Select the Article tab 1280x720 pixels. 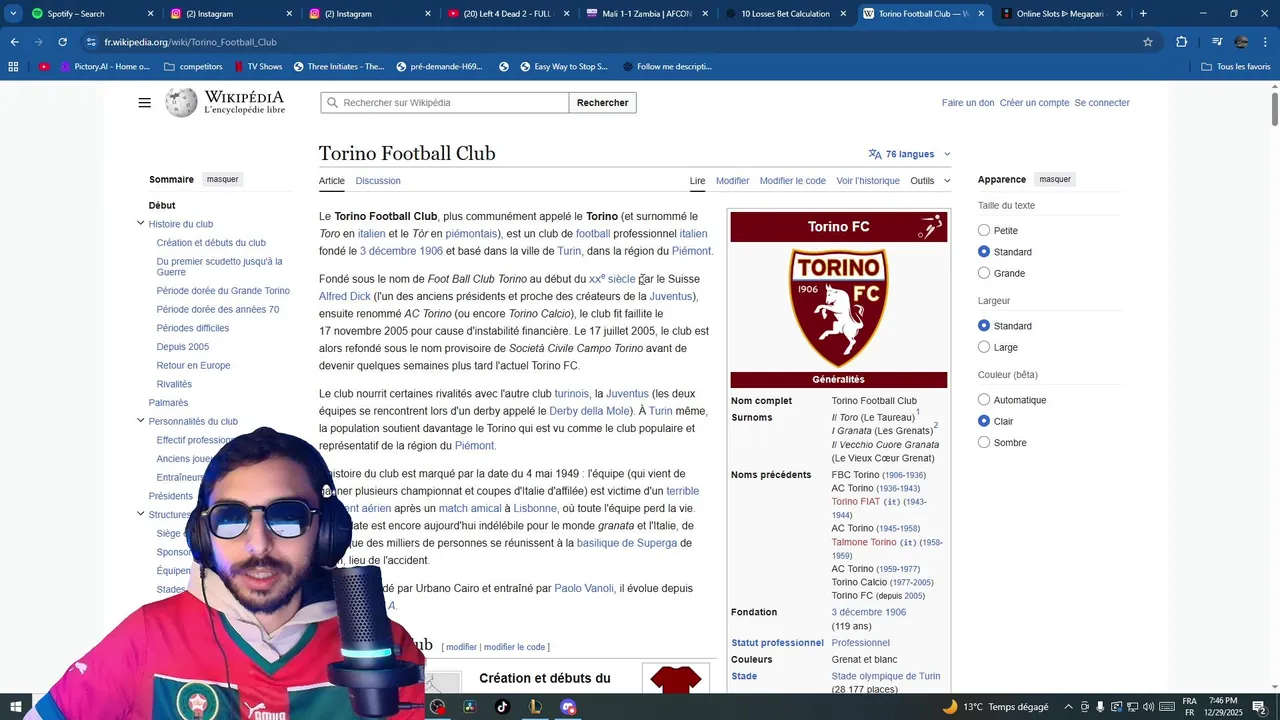point(332,181)
